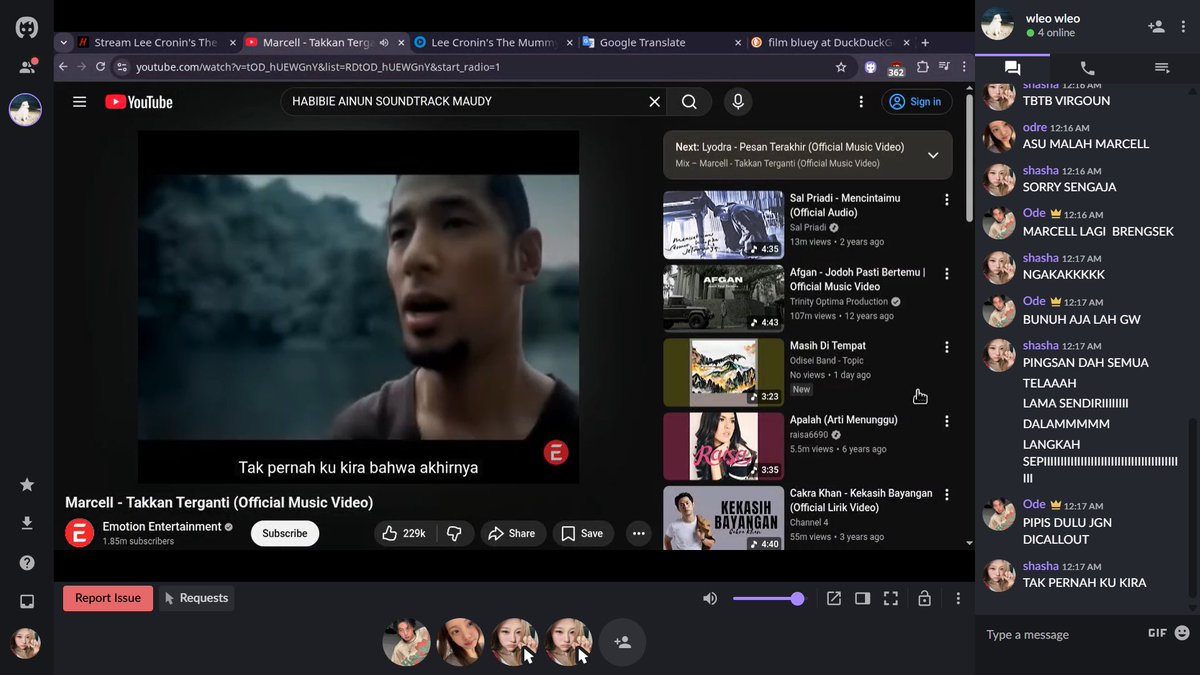Like the Marcell video with 229k likes
The image size is (1200, 675).
tap(404, 534)
